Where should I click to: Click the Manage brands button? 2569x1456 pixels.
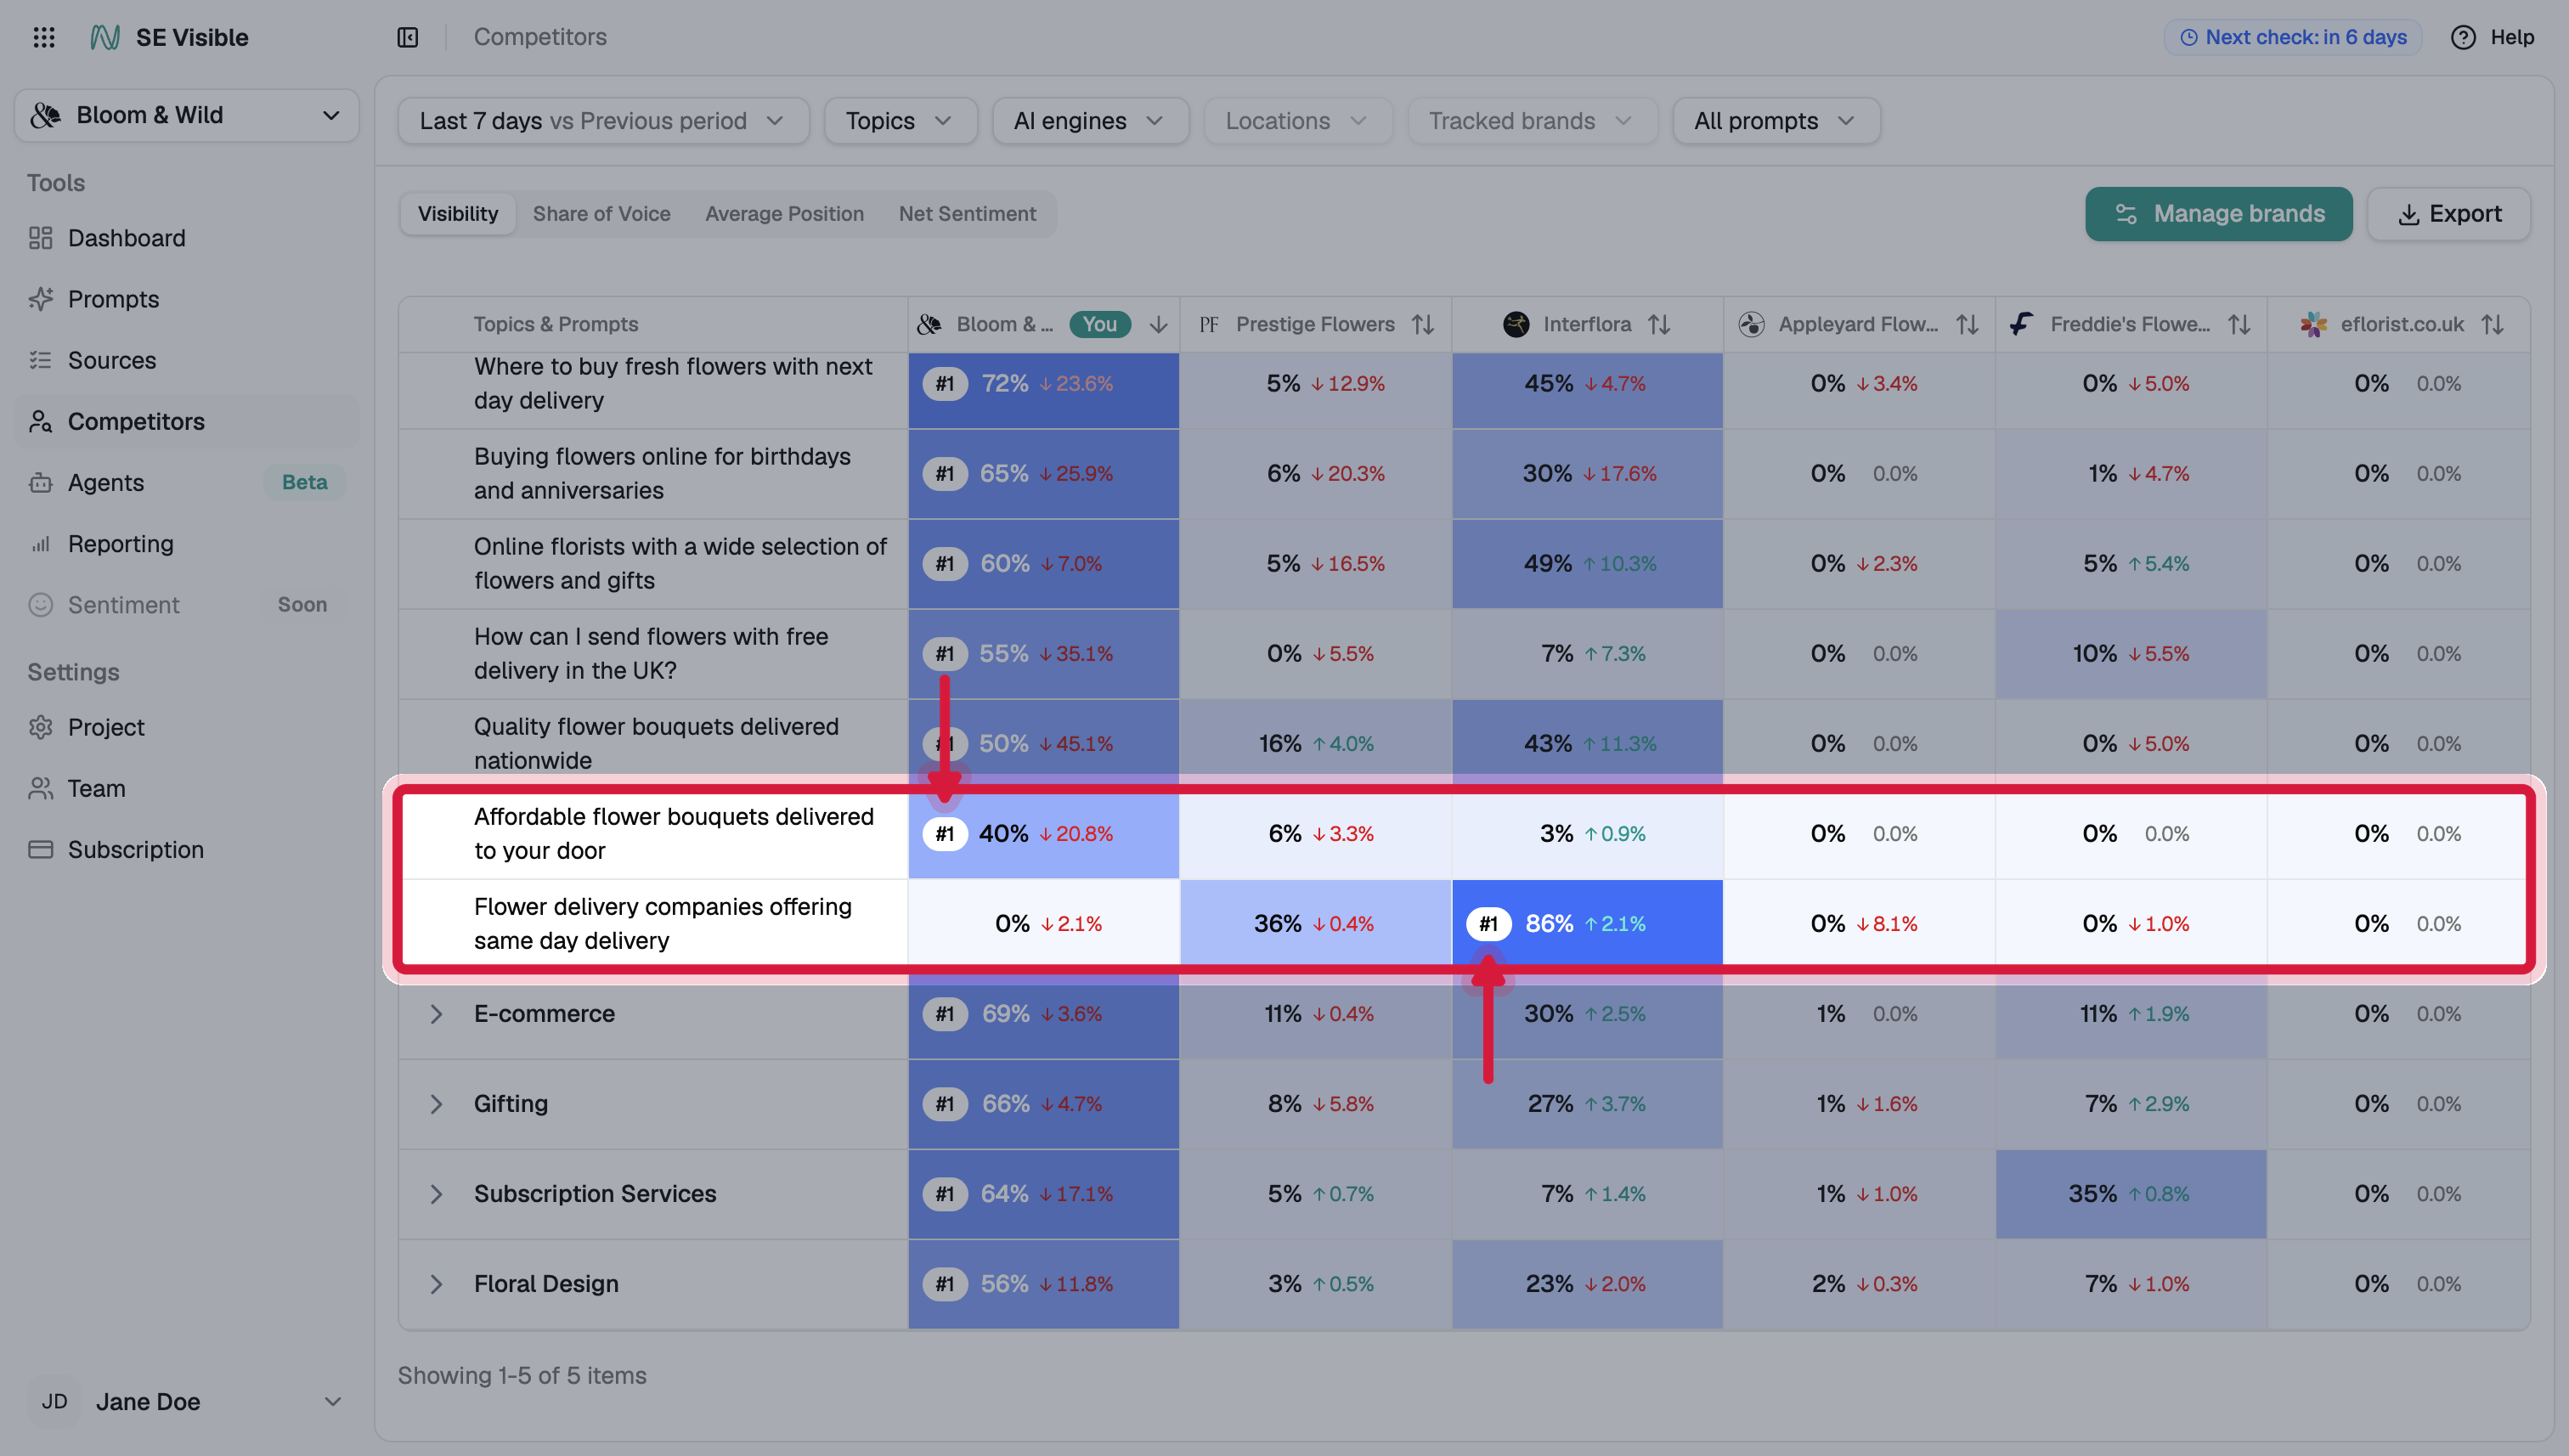pyautogui.click(x=2218, y=214)
